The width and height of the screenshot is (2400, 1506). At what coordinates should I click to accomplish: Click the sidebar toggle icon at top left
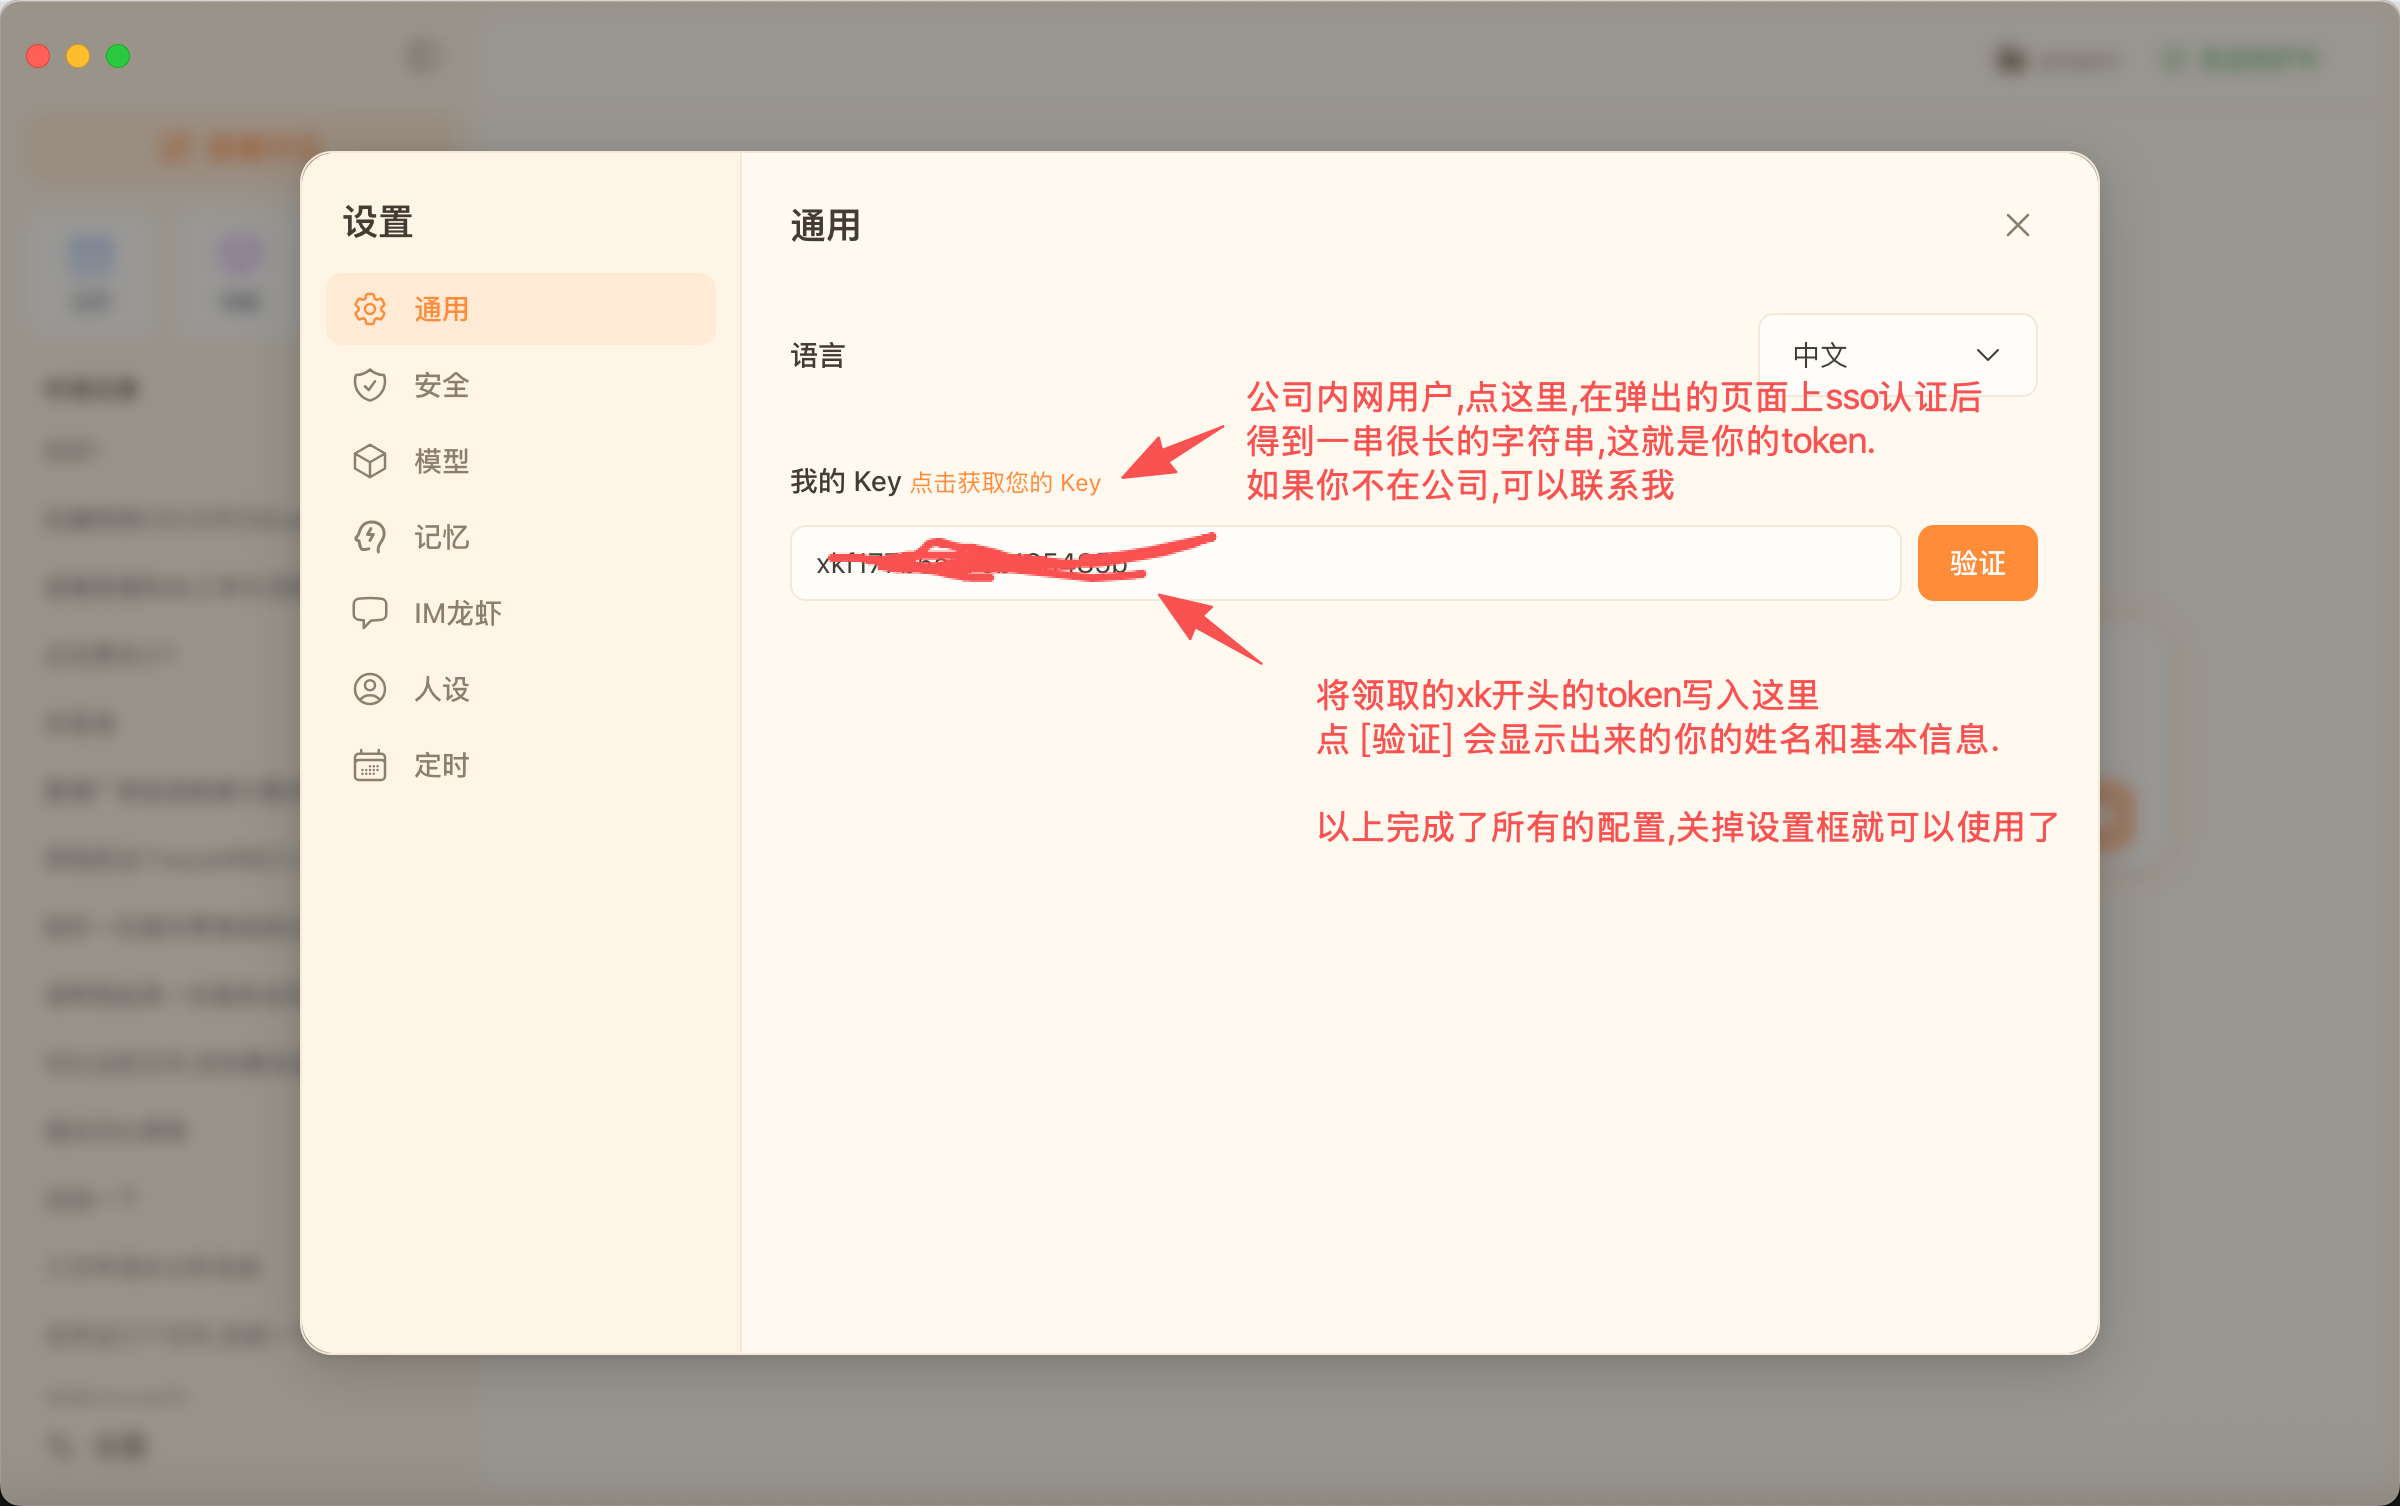tap(424, 55)
